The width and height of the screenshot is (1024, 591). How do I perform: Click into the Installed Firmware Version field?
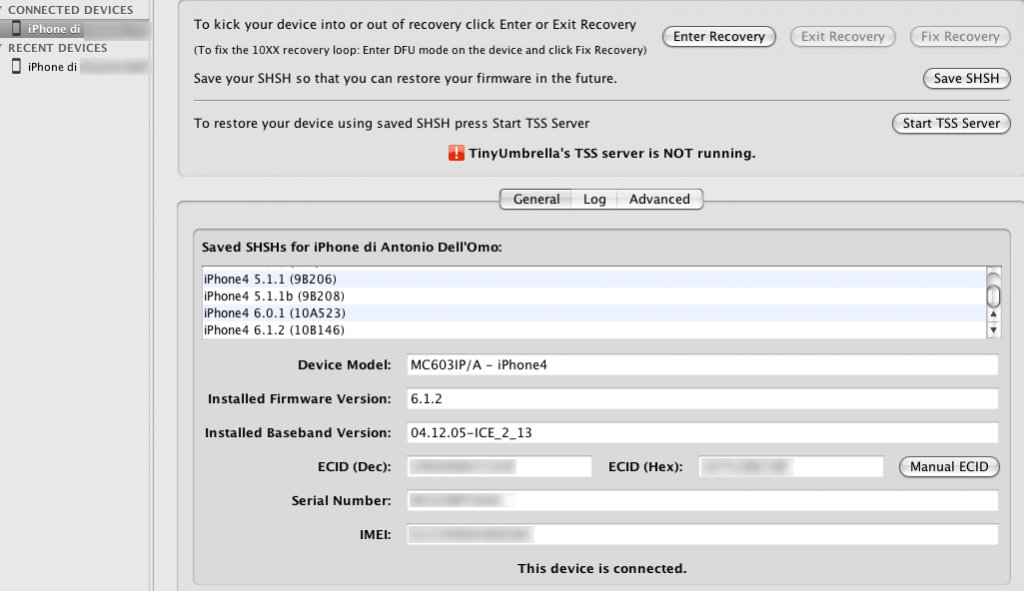(x=702, y=399)
